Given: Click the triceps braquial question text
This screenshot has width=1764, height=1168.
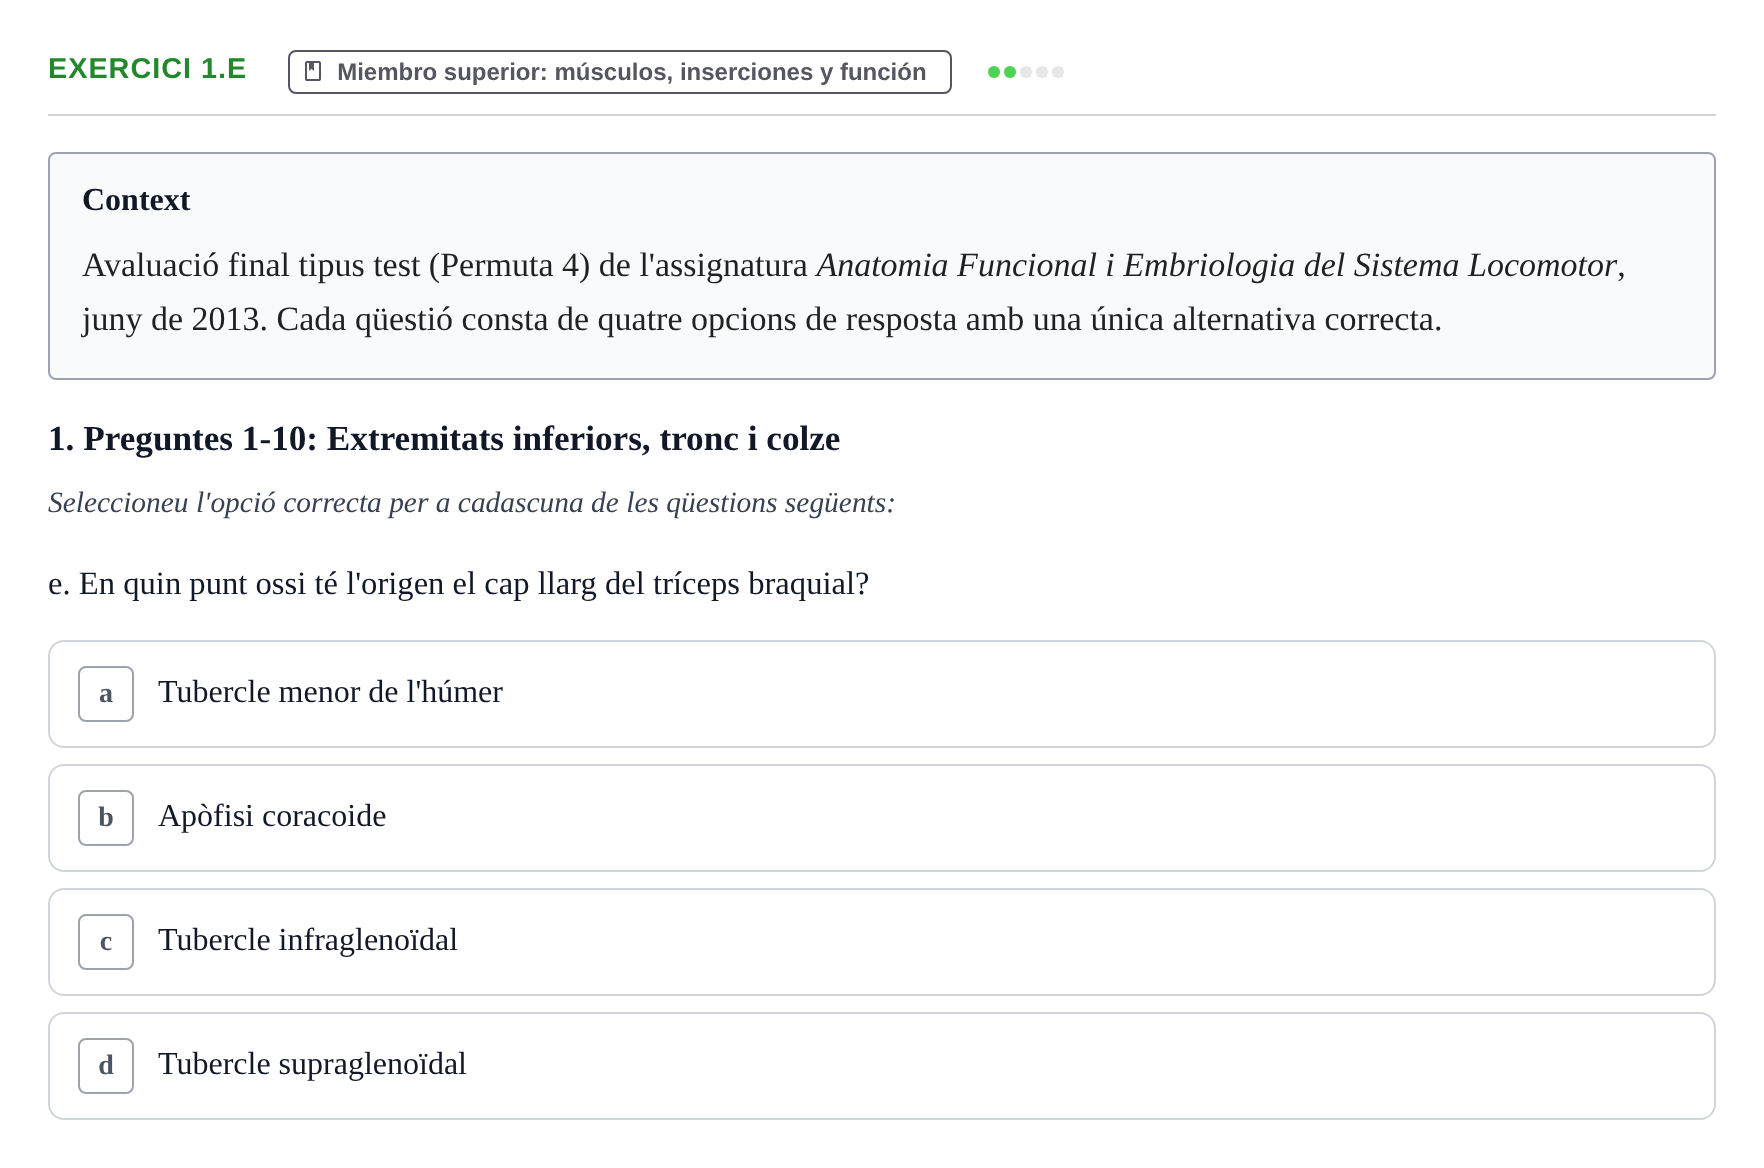Looking at the screenshot, I should (x=458, y=584).
